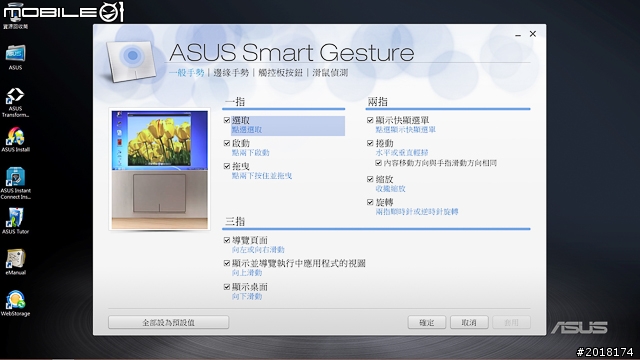Open WebStorage desktop shortcut
This screenshot has height=360, width=640.
[x=15, y=304]
